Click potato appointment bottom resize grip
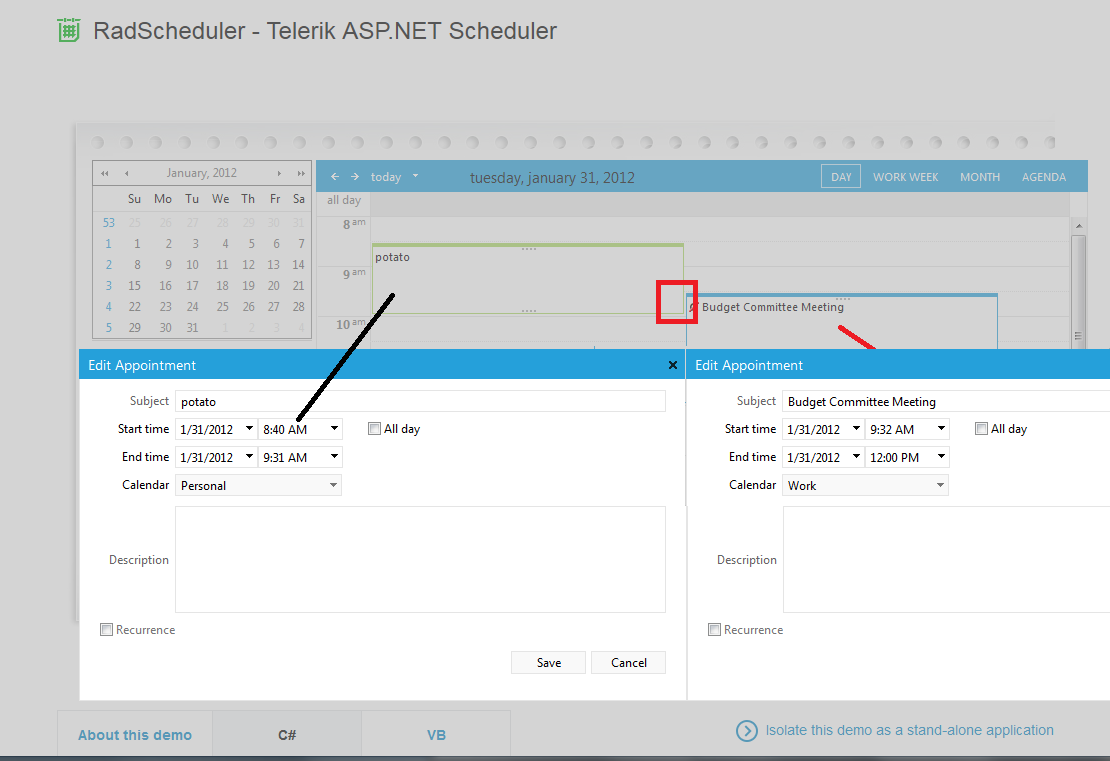Screen dimensions: 1110x761 click(529, 311)
